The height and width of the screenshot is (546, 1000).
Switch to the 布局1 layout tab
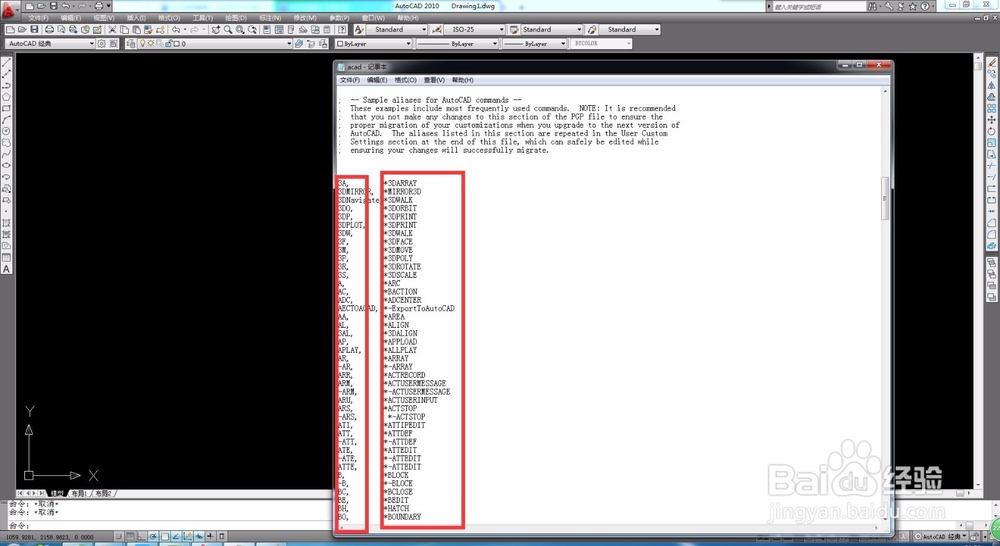[80, 493]
